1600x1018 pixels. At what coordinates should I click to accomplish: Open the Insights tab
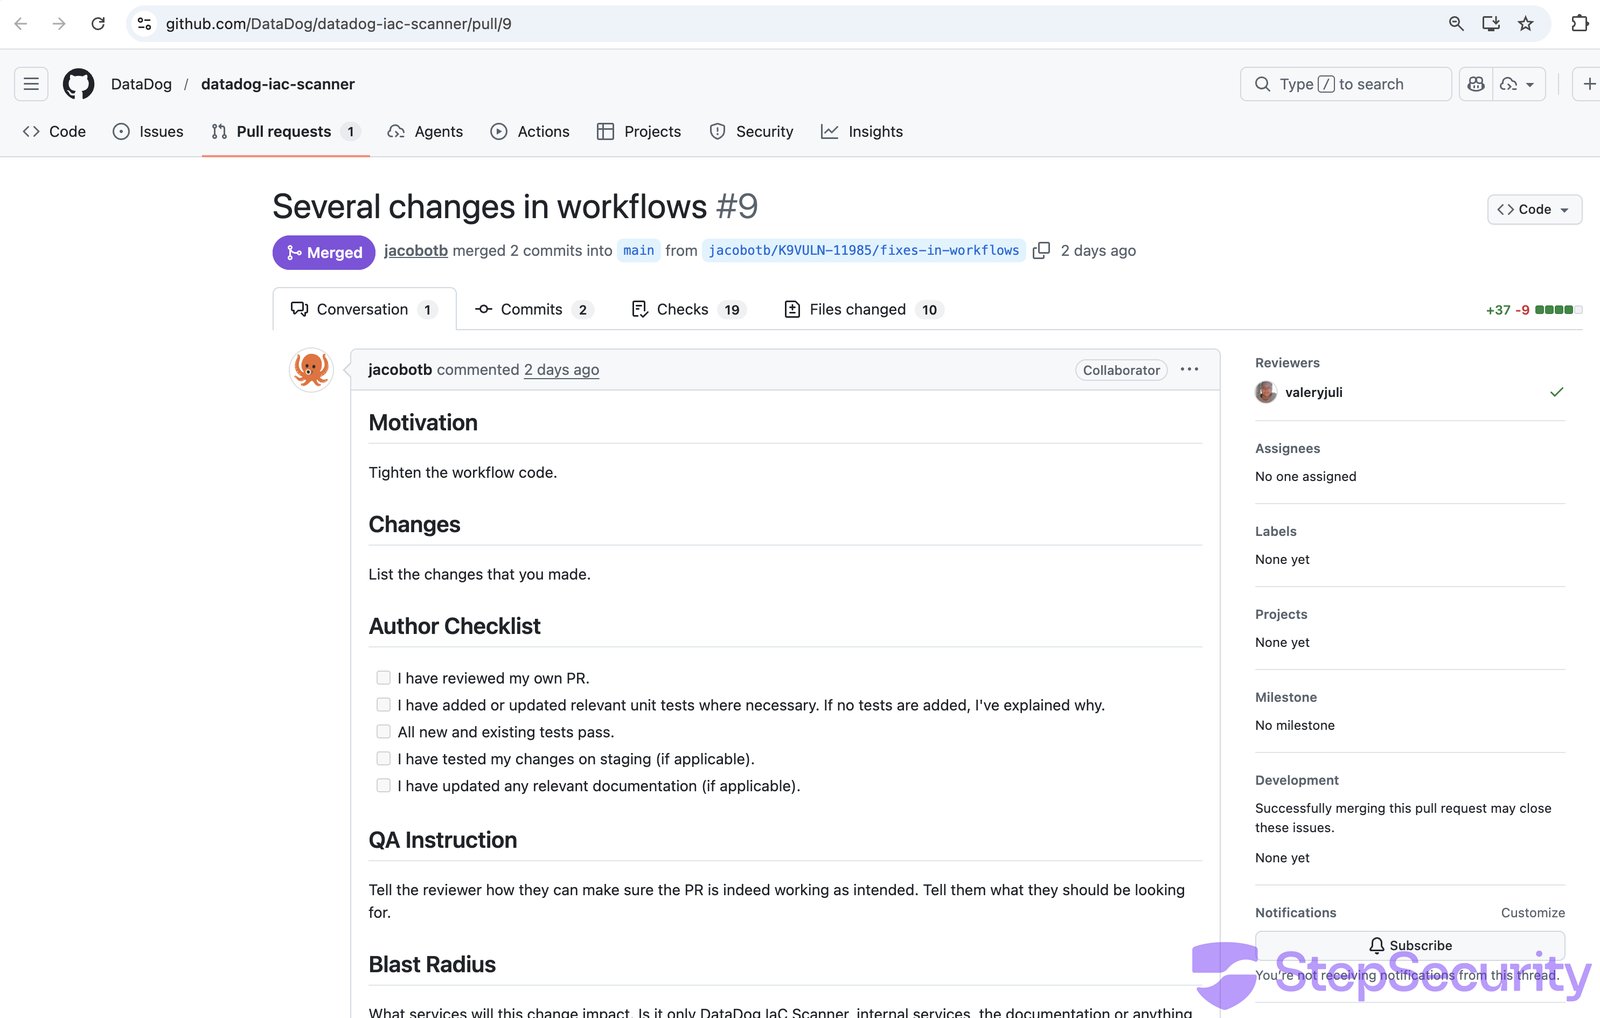pos(862,131)
